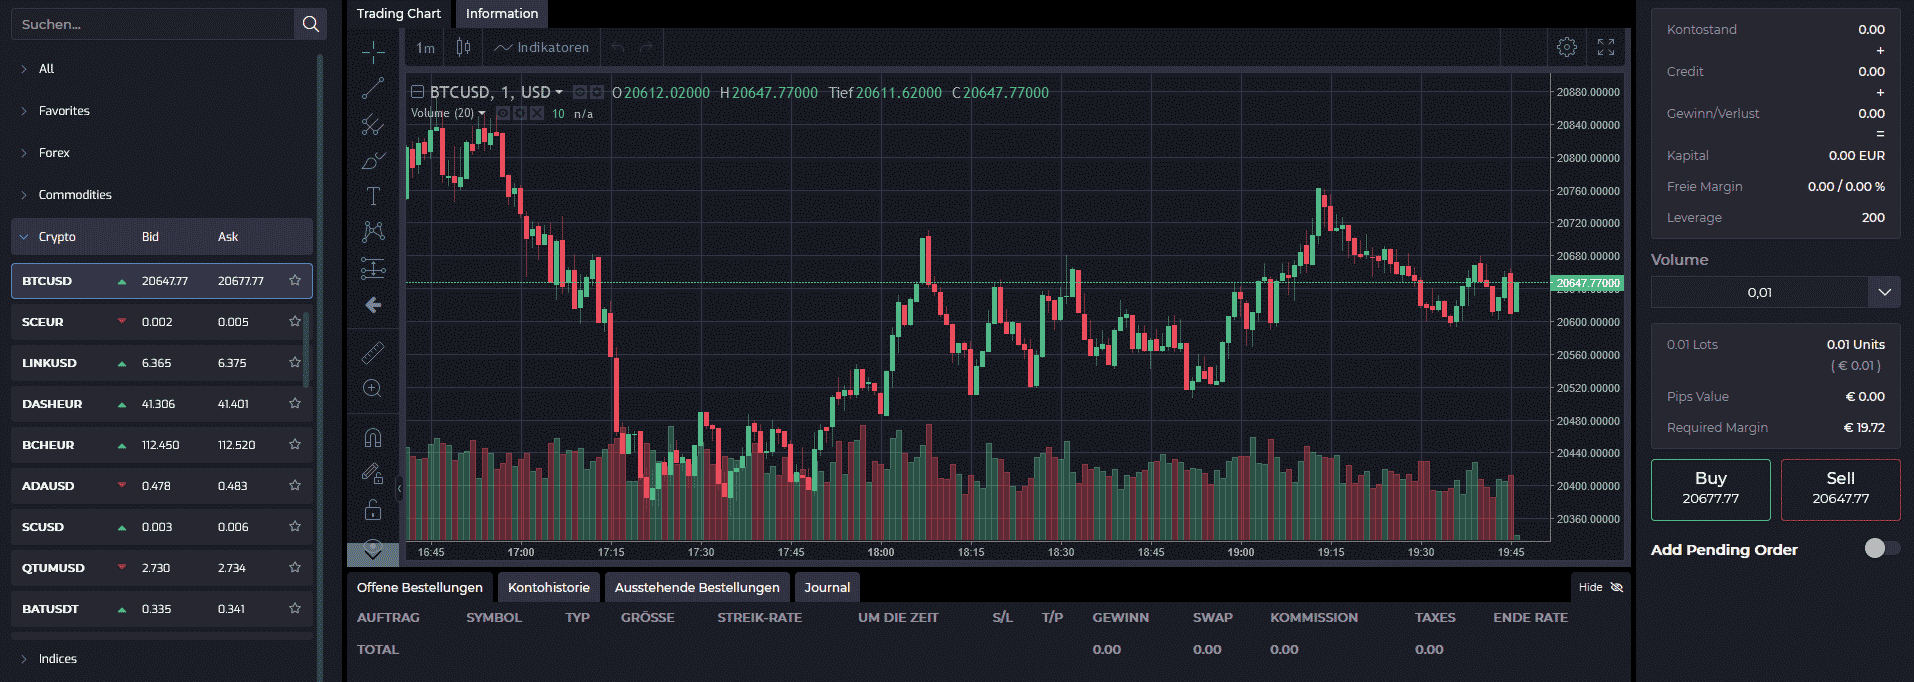Select the crosshair cursor tool
This screenshot has width=1914, height=682.
pos(373,52)
